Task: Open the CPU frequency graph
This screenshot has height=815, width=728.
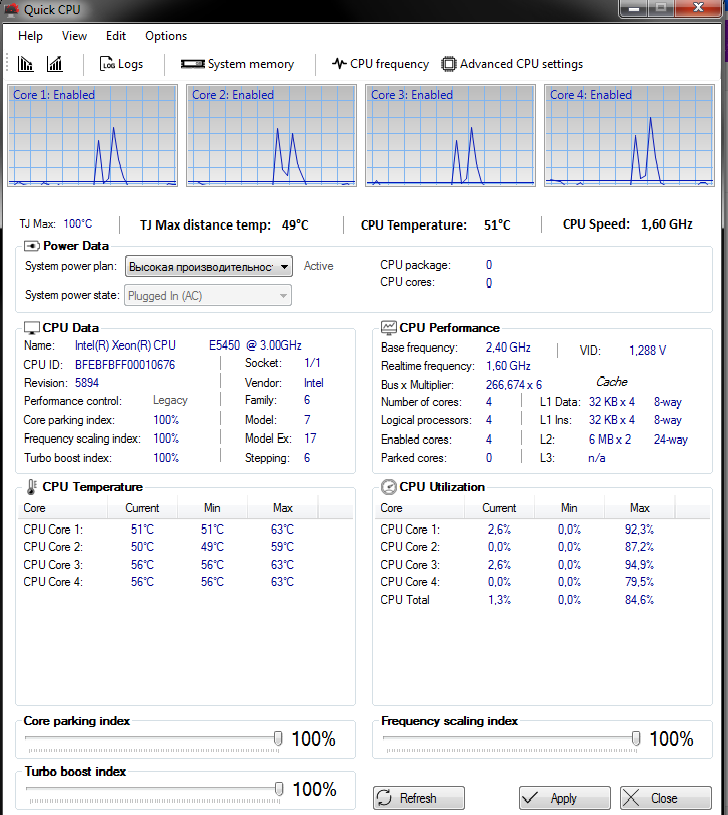Action: (x=380, y=64)
